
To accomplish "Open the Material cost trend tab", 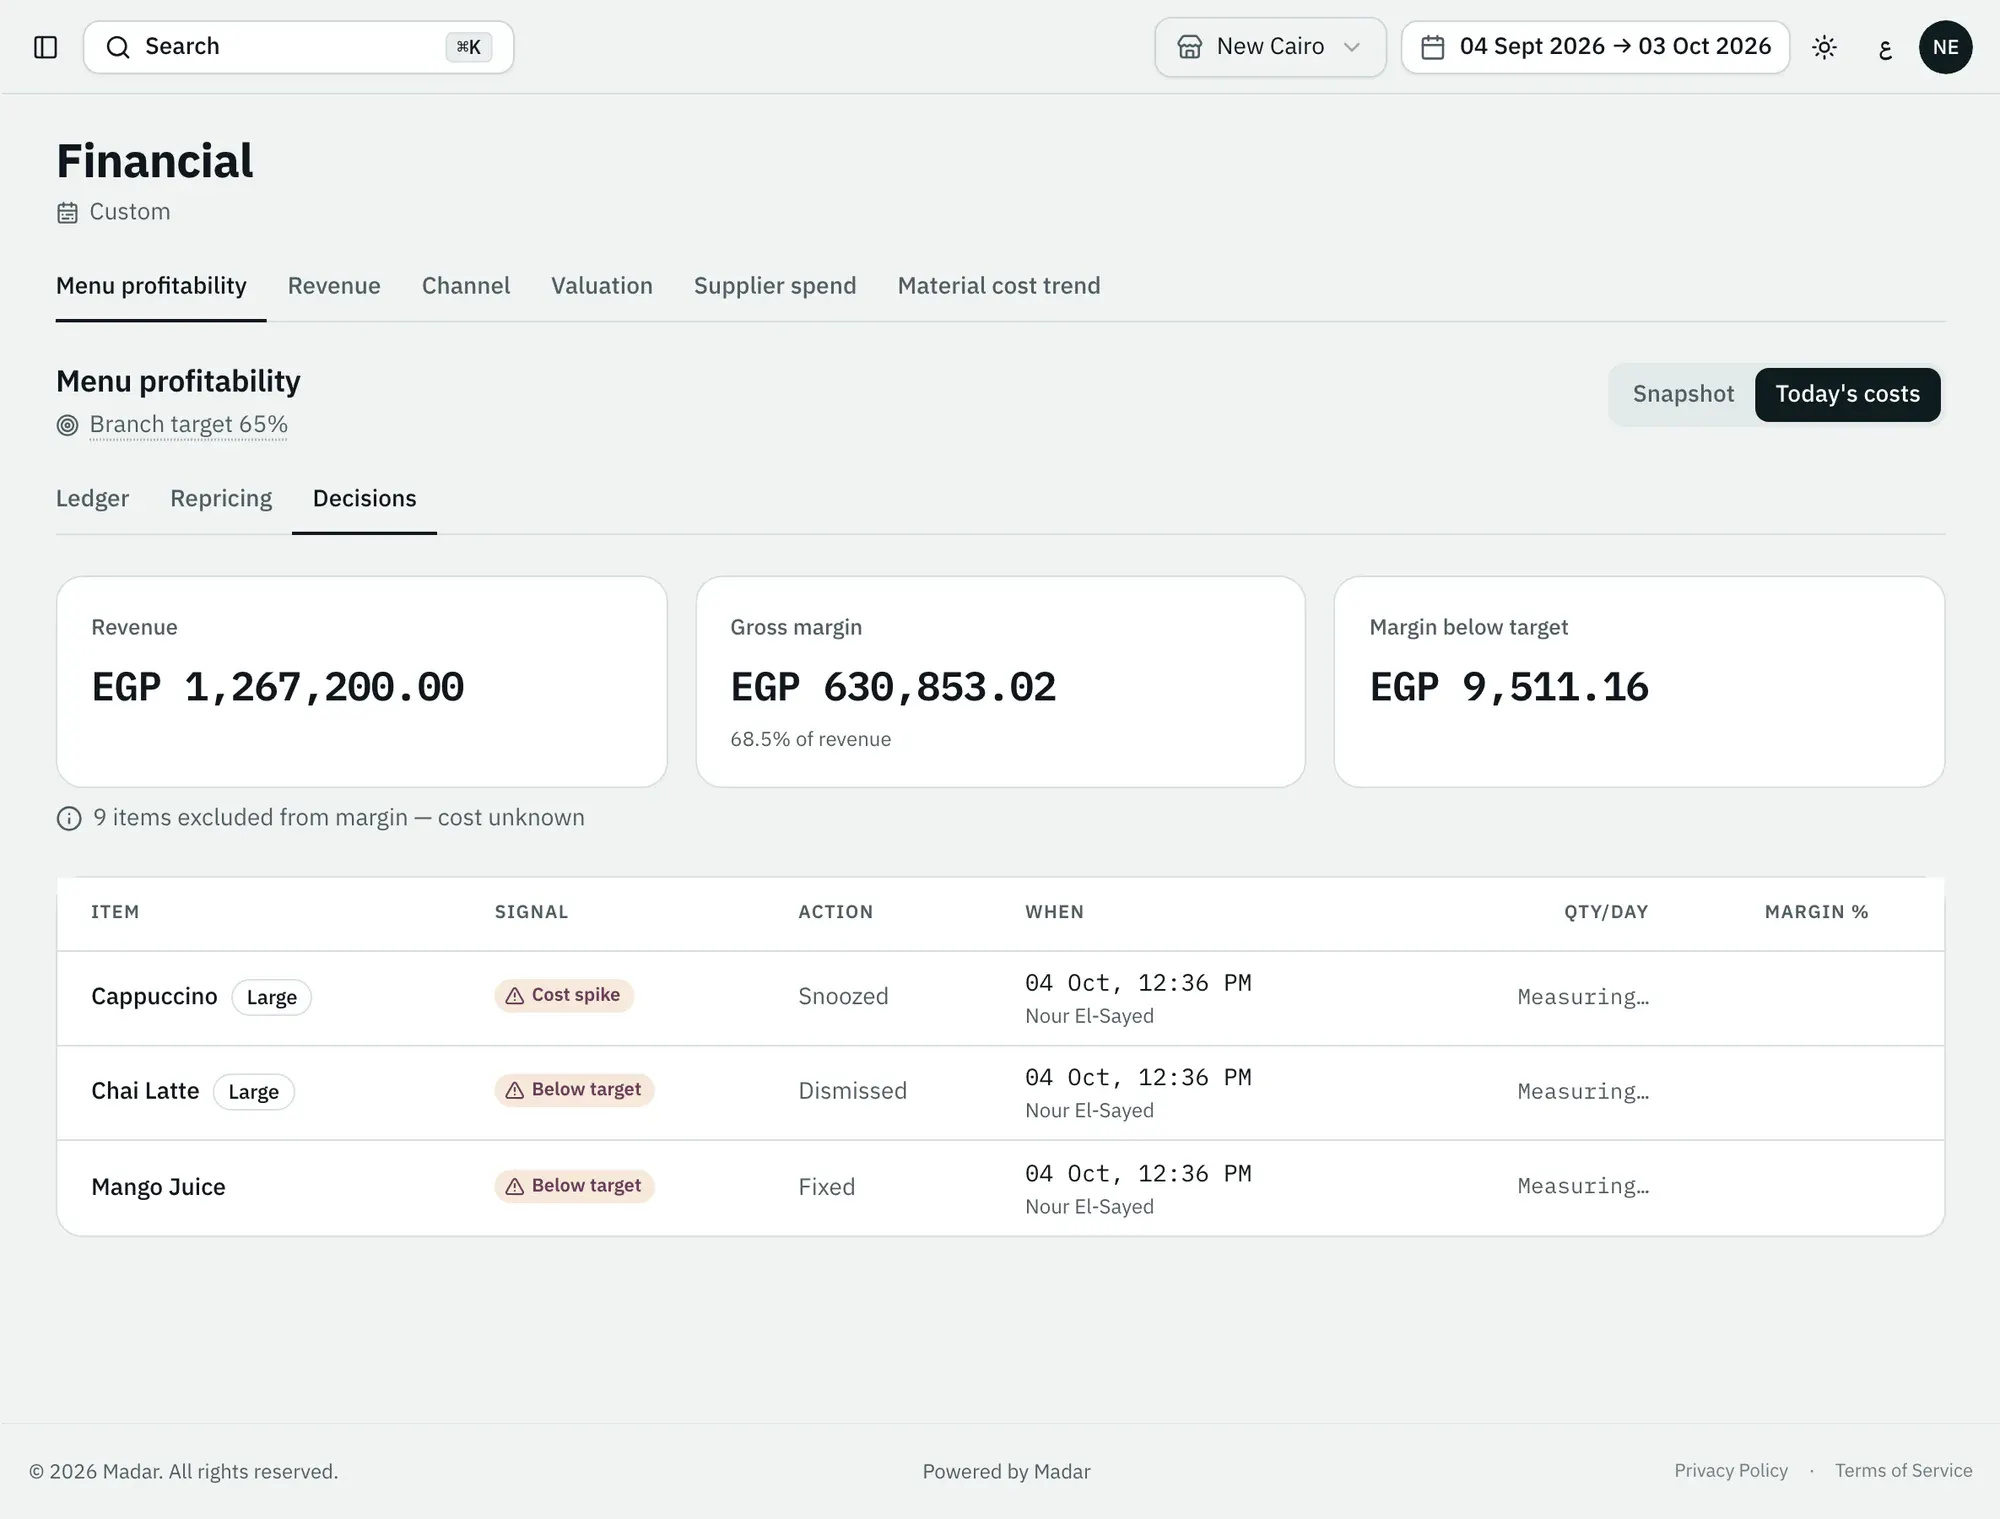I will 999,286.
